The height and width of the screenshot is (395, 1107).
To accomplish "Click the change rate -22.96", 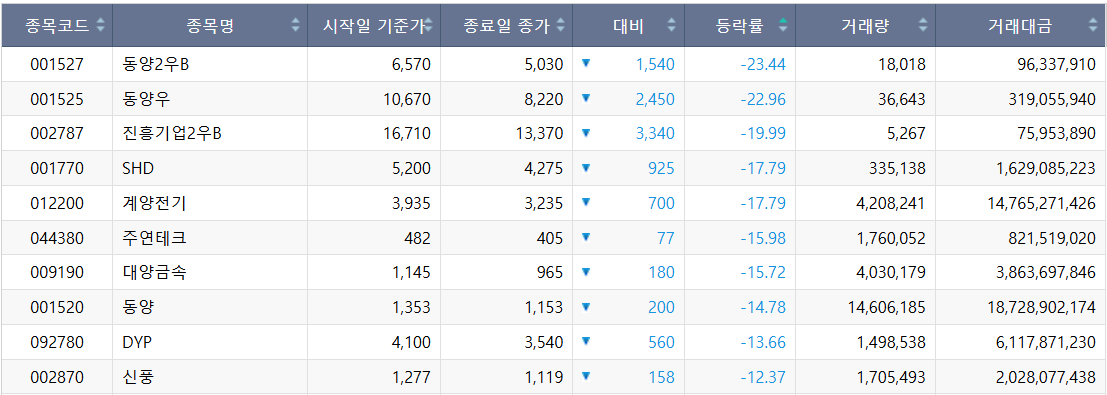I will (x=763, y=100).
